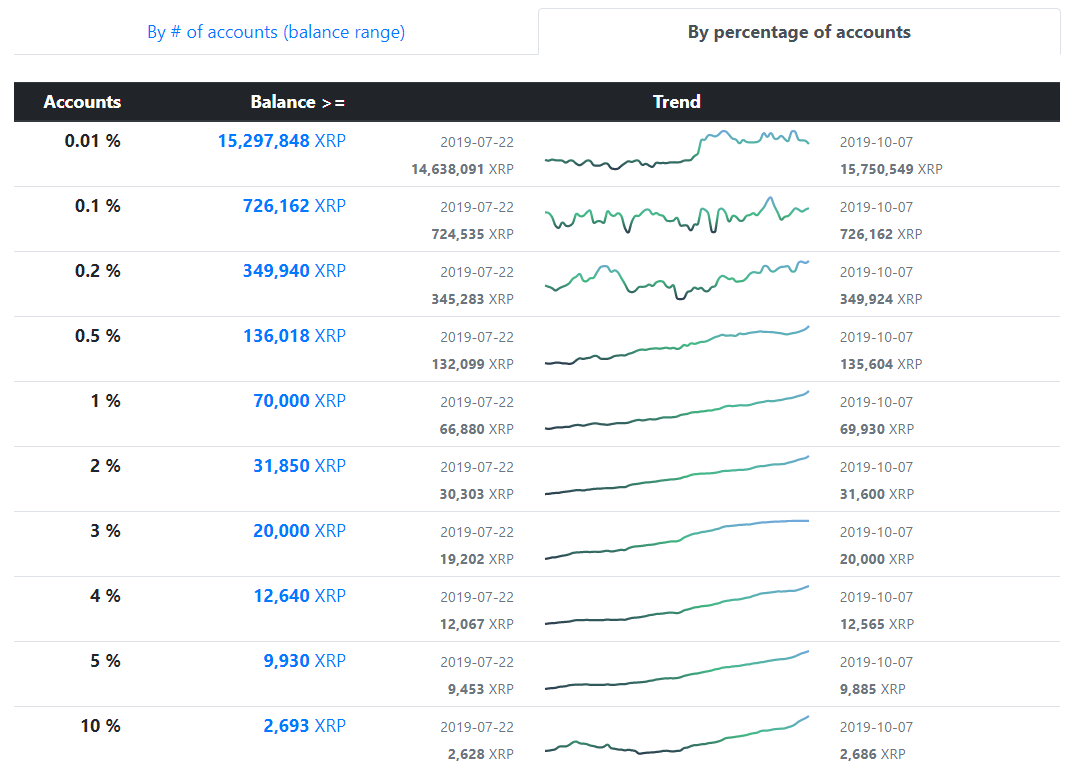This screenshot has width=1072, height=774.
Task: Click the 70,000 XRP balance link
Action: coord(299,401)
